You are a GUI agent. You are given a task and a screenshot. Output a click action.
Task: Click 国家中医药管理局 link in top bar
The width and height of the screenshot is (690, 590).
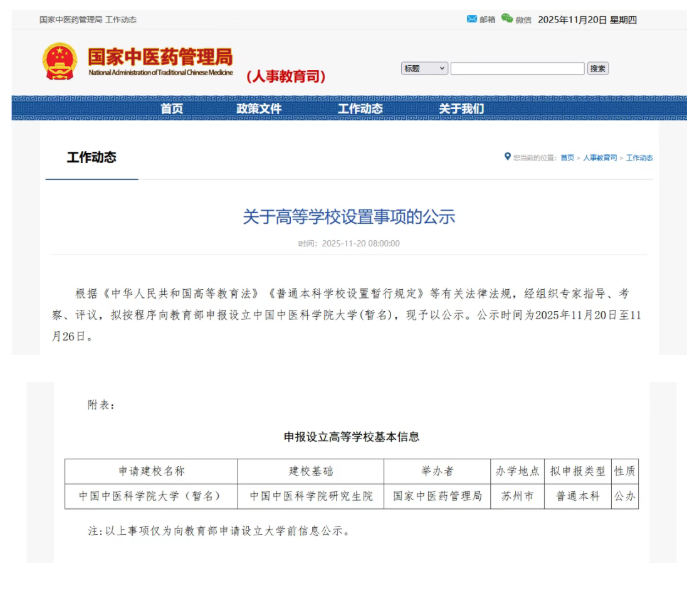coord(70,20)
